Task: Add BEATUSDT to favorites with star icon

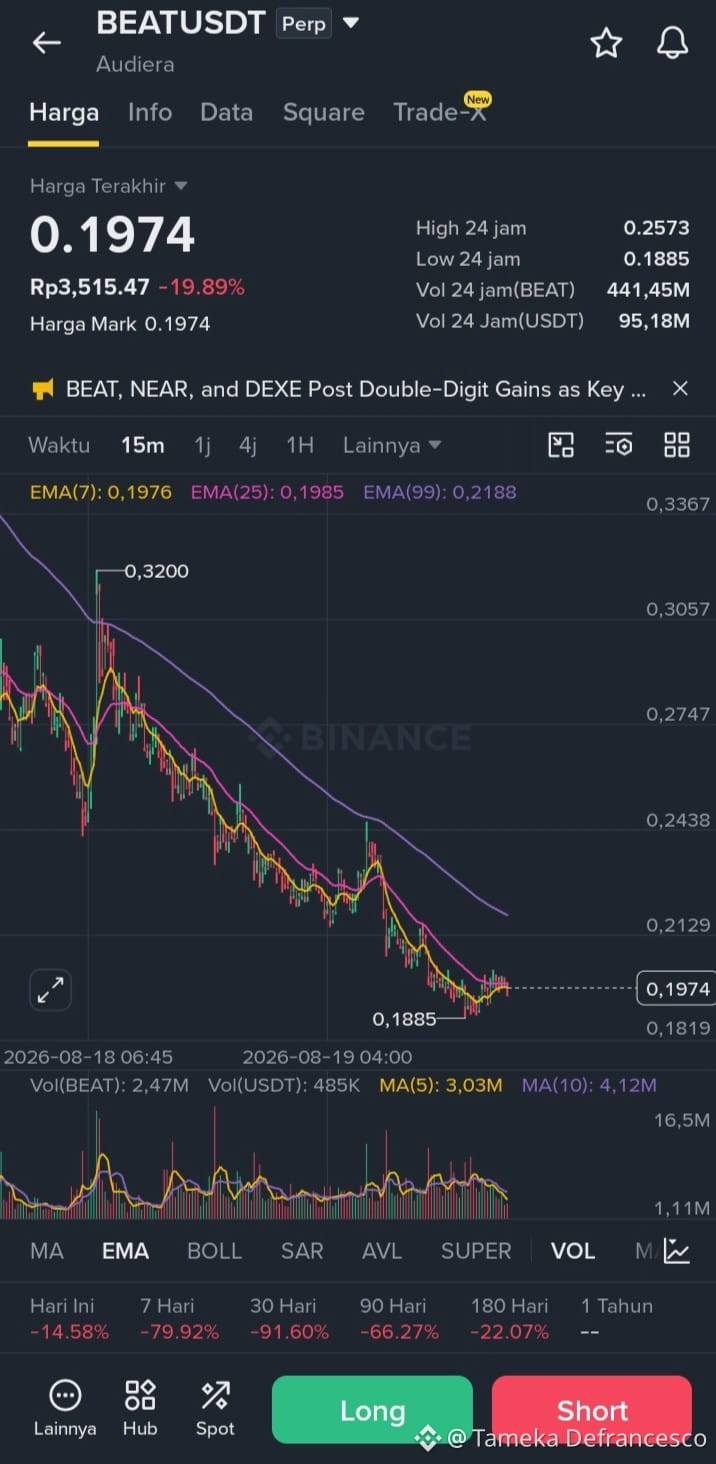Action: tap(606, 43)
